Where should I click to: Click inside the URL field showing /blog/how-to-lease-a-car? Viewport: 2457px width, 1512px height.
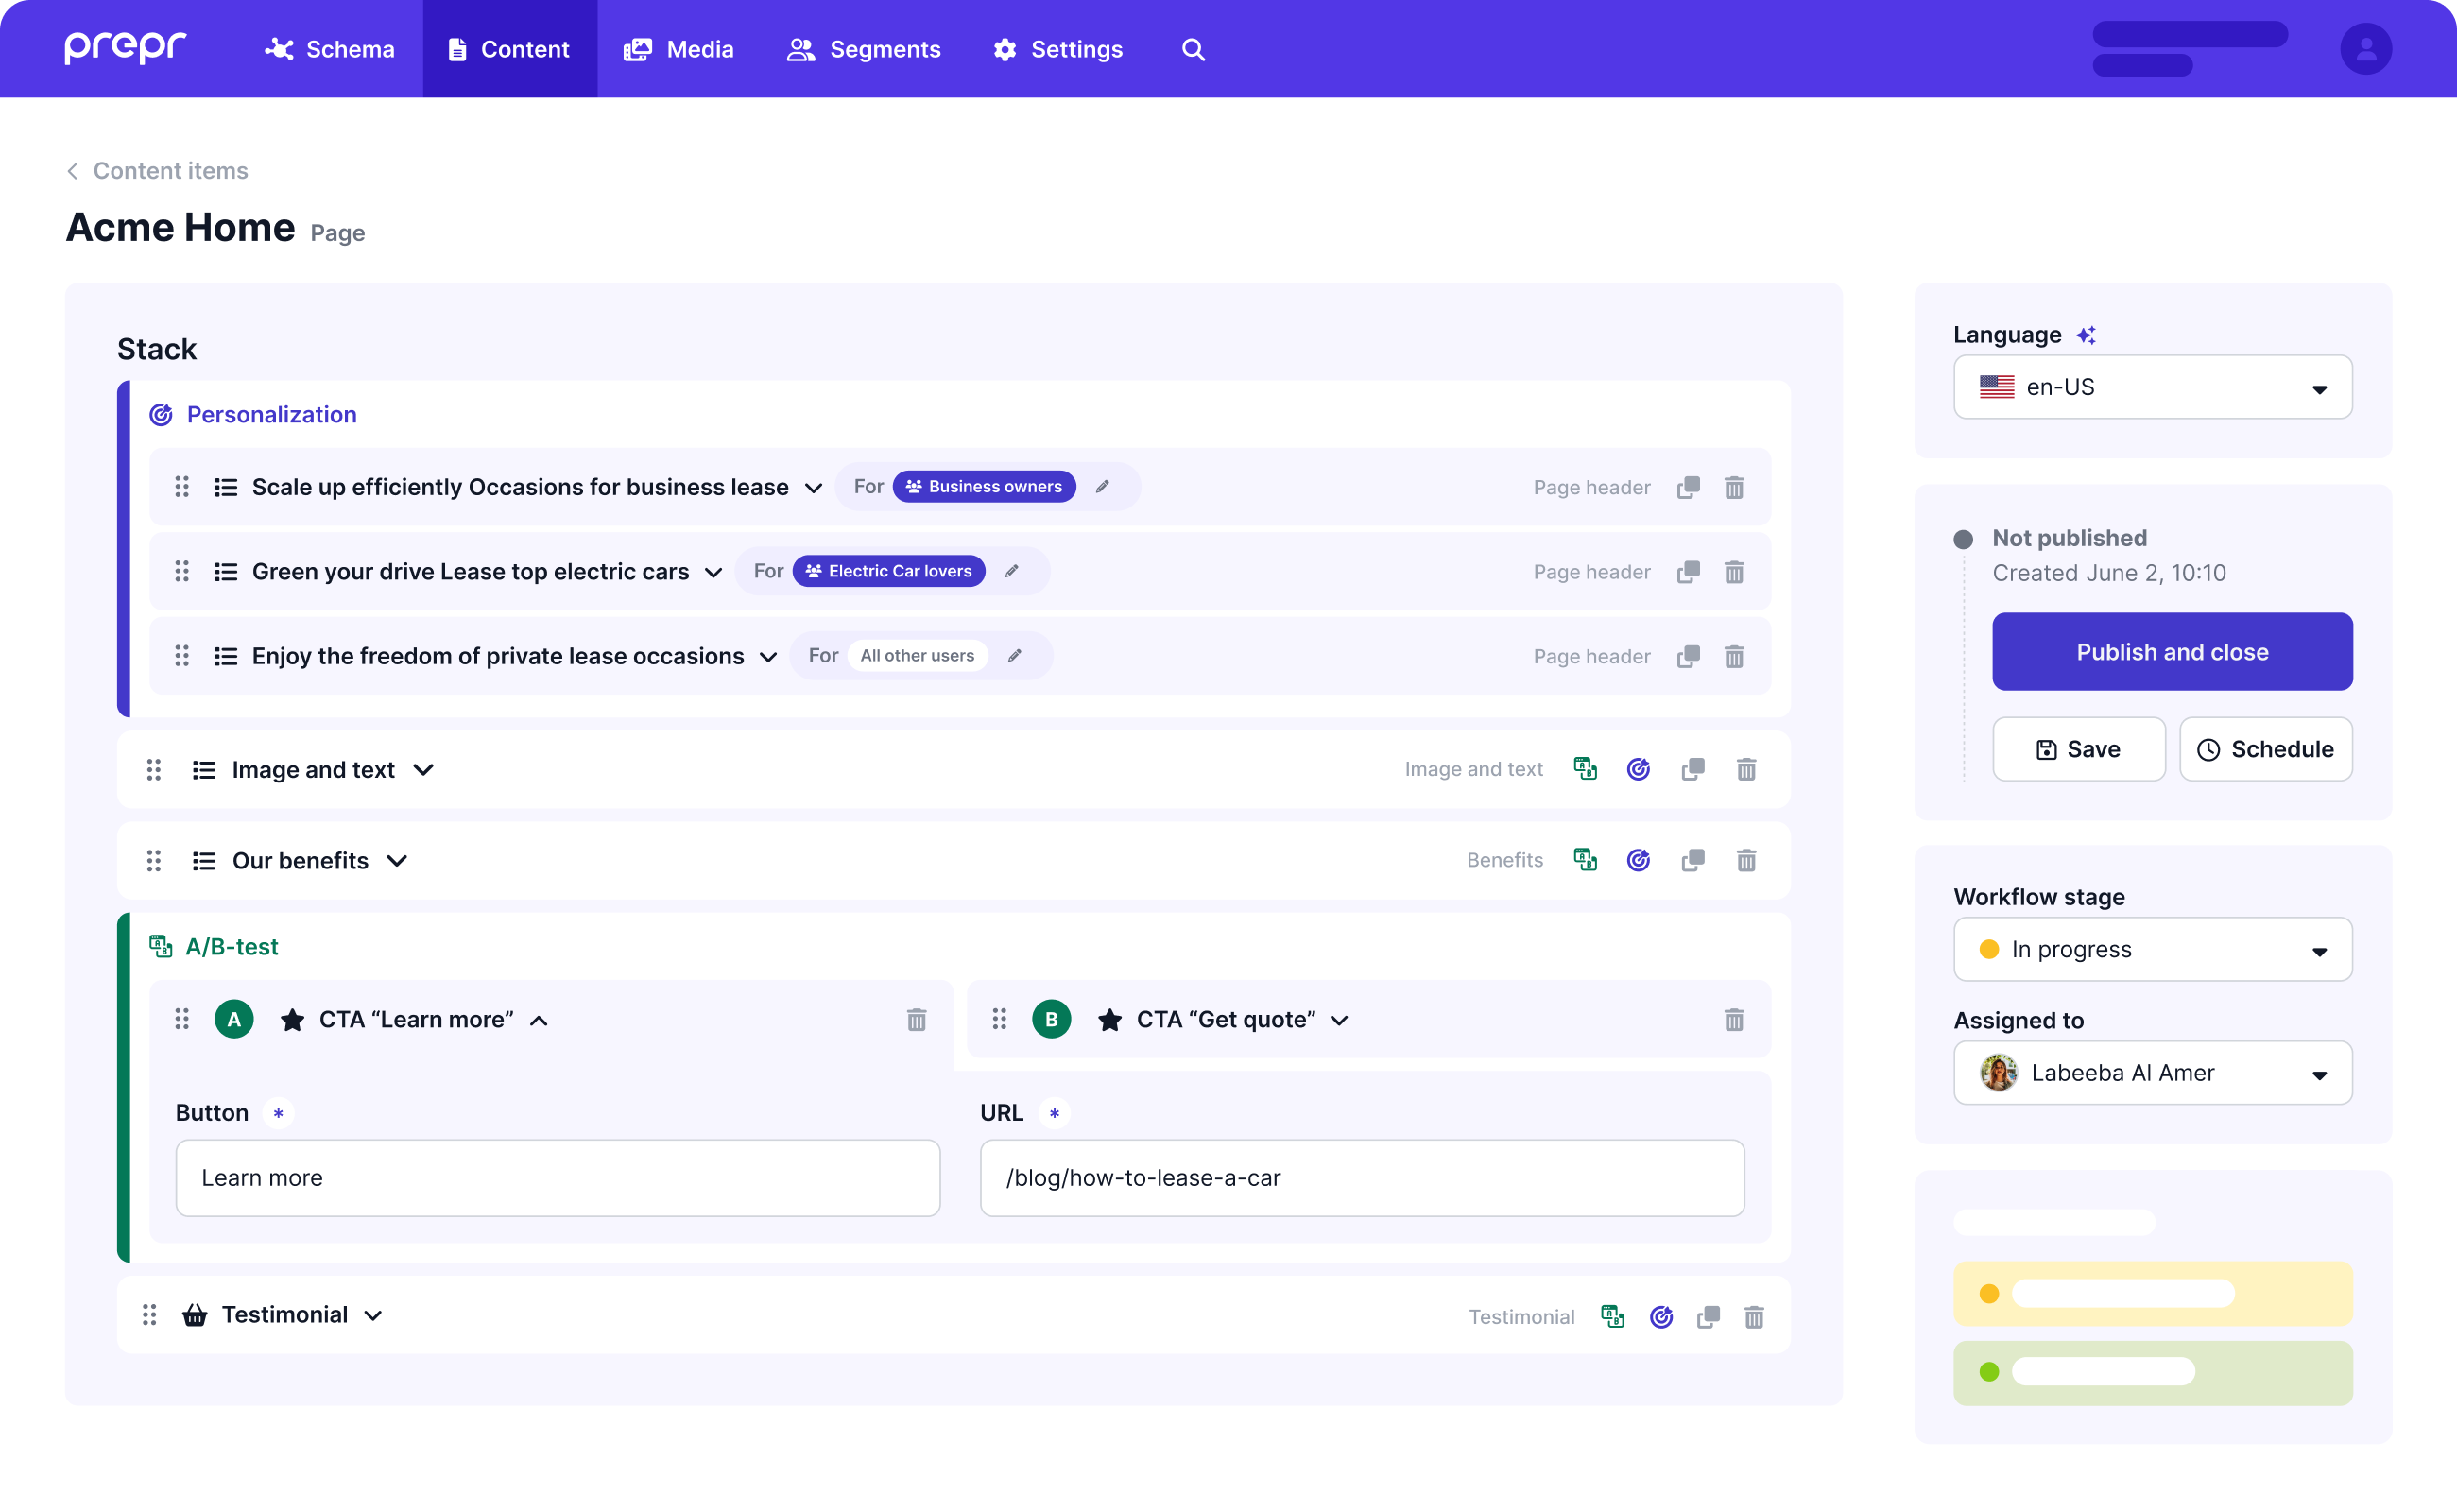tap(1360, 1178)
